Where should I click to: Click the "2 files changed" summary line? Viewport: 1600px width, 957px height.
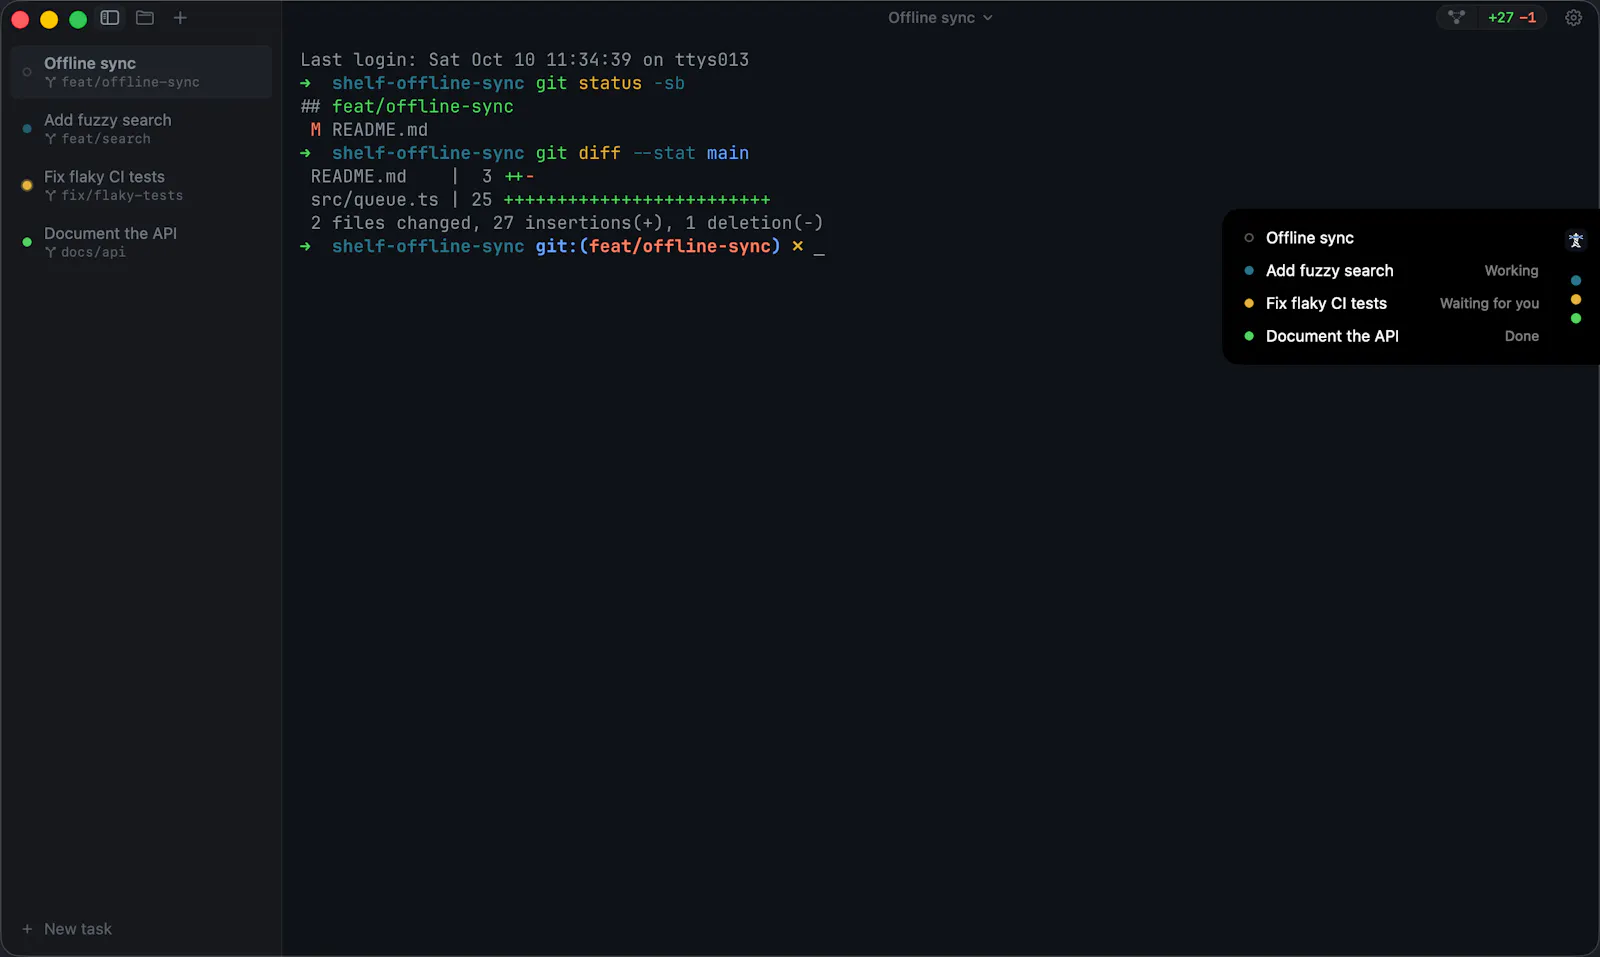coord(567,223)
